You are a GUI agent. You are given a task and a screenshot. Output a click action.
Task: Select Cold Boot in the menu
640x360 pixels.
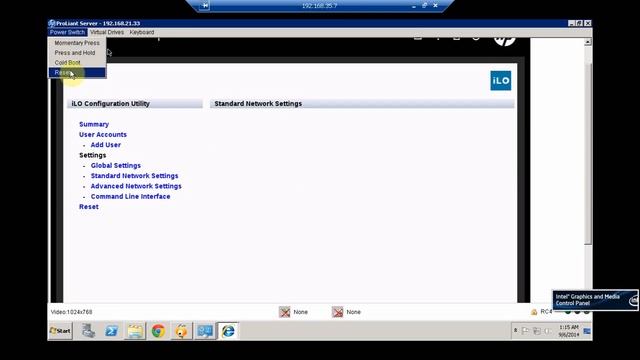point(77,62)
